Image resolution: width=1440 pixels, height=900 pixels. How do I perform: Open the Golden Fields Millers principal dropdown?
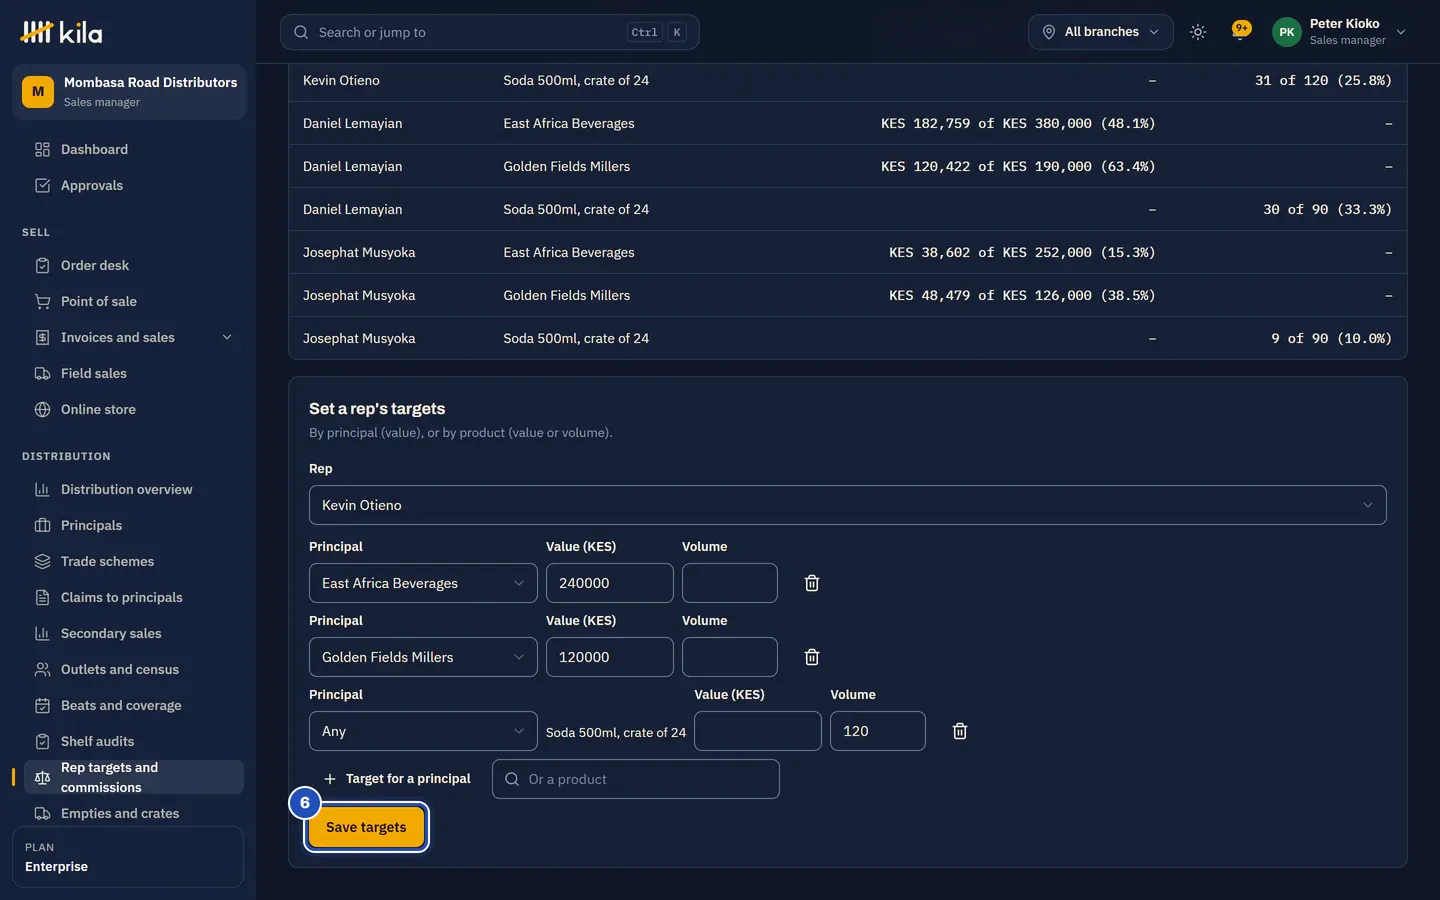[x=423, y=657]
